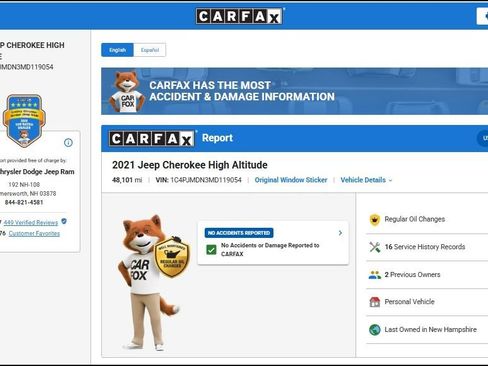Screen dimensions: 488x366
Task: Open the No Accidents Reported card chevron
Action: click(x=340, y=233)
